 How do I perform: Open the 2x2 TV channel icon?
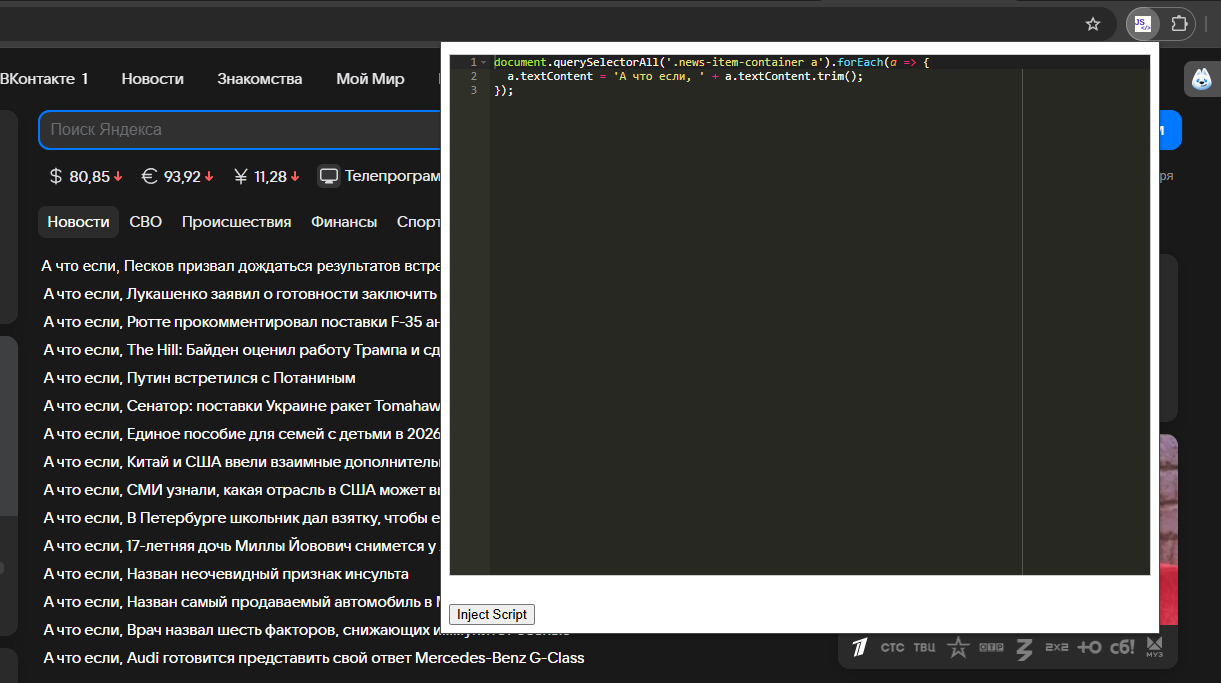coord(1056,648)
